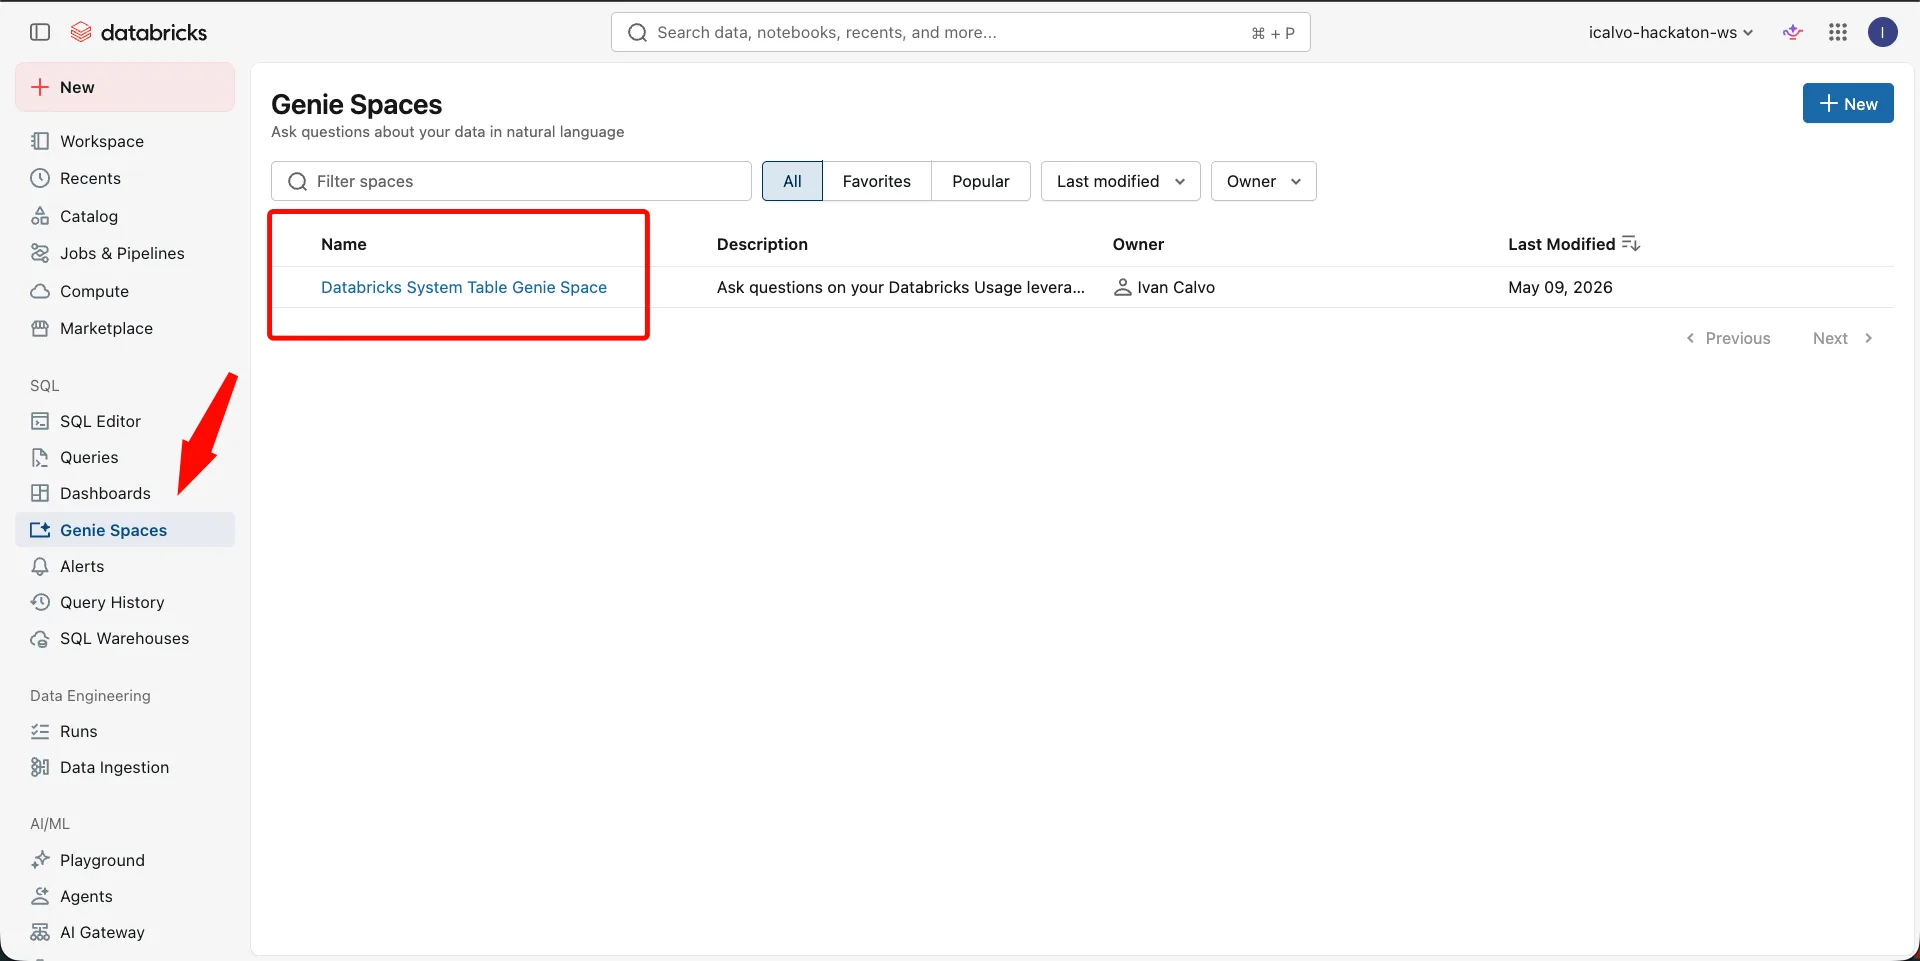Open Catalog in the sidebar
This screenshot has width=1920, height=961.
[x=125, y=216]
